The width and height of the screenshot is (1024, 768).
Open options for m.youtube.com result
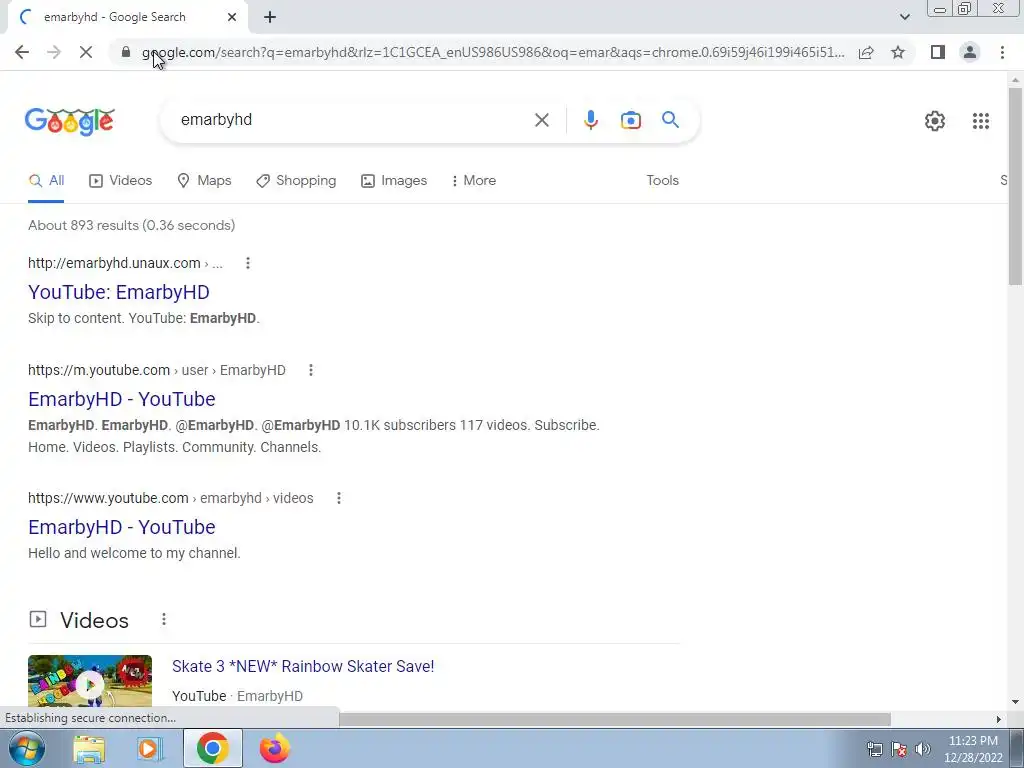(x=311, y=370)
